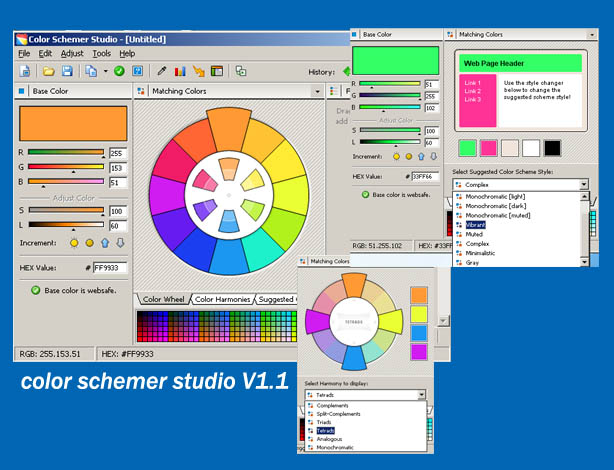
Task: Click the lighter sun Increment icon in main window
Action: [74, 243]
